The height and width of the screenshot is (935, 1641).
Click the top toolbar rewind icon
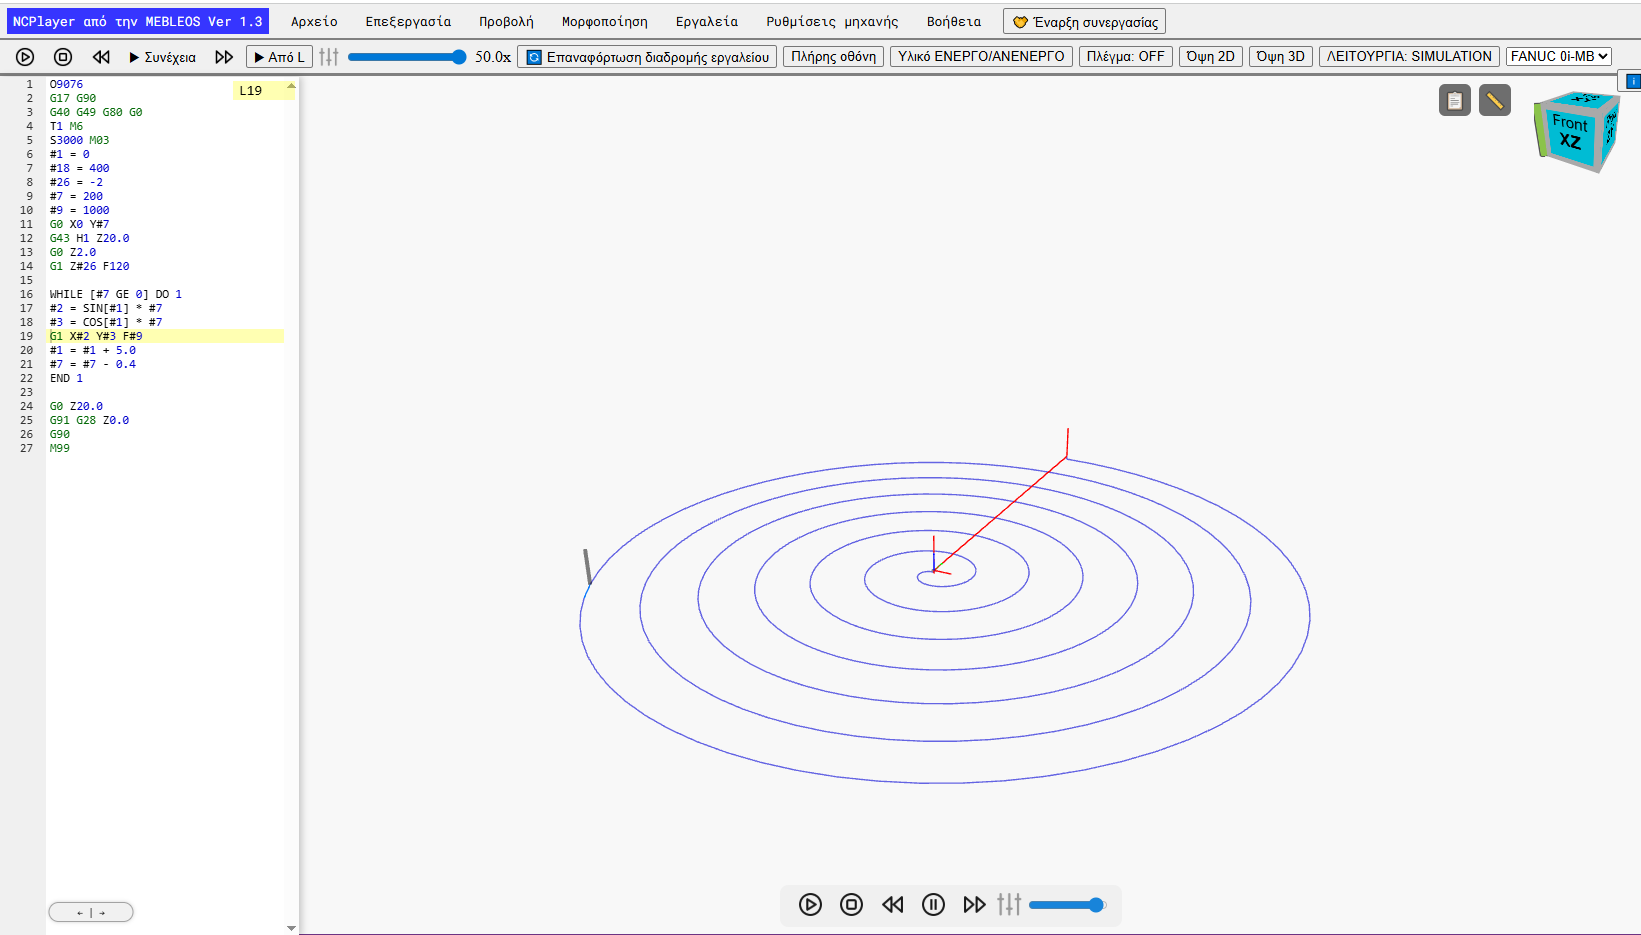coord(101,57)
